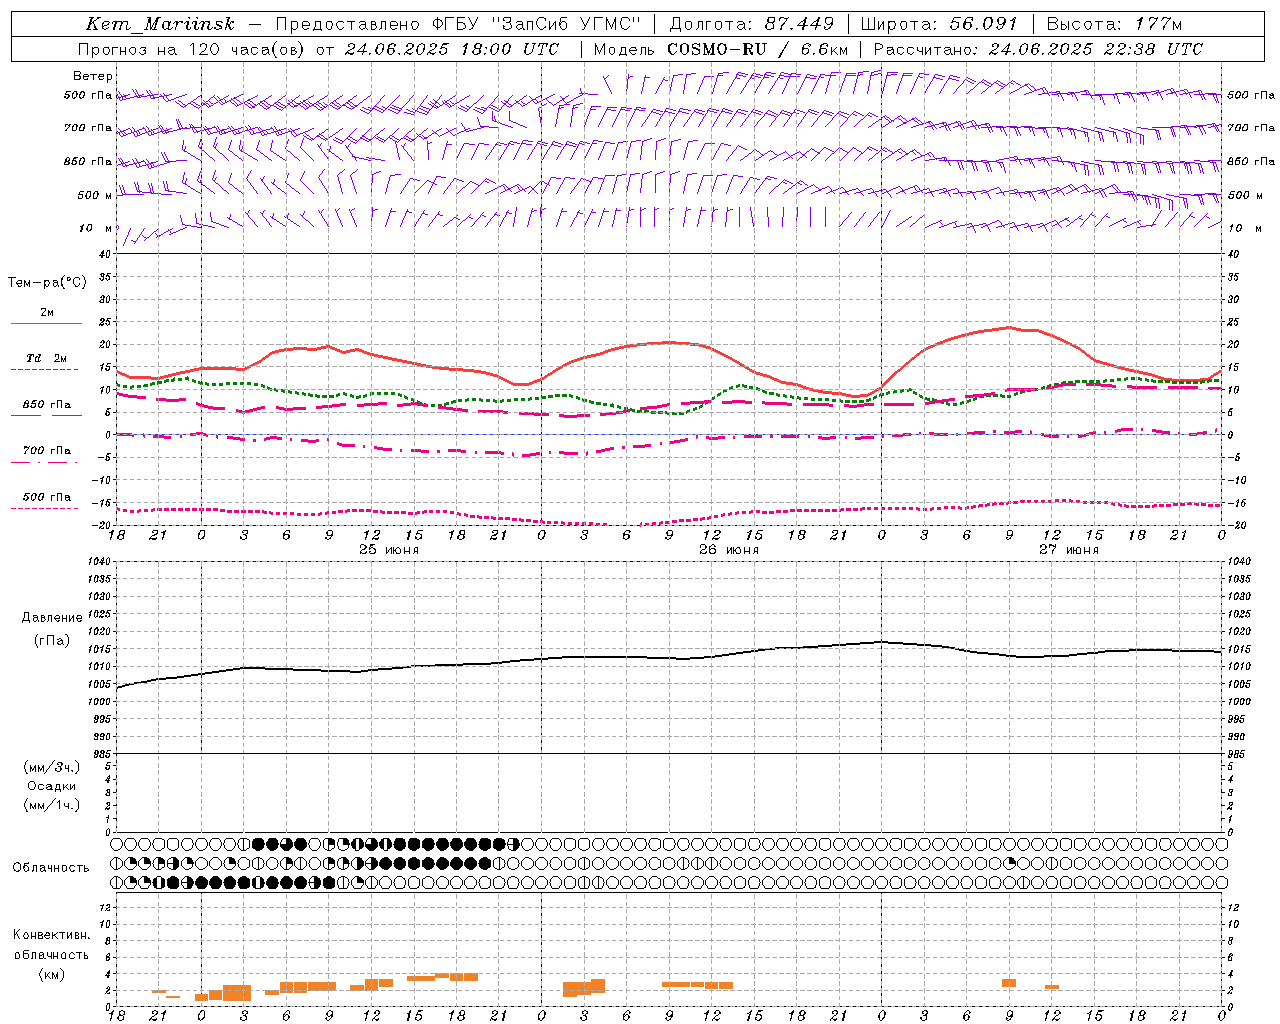1280x1024 pixels.
Task: Click the Облачность cloud cover label
Action: [x=51, y=868]
